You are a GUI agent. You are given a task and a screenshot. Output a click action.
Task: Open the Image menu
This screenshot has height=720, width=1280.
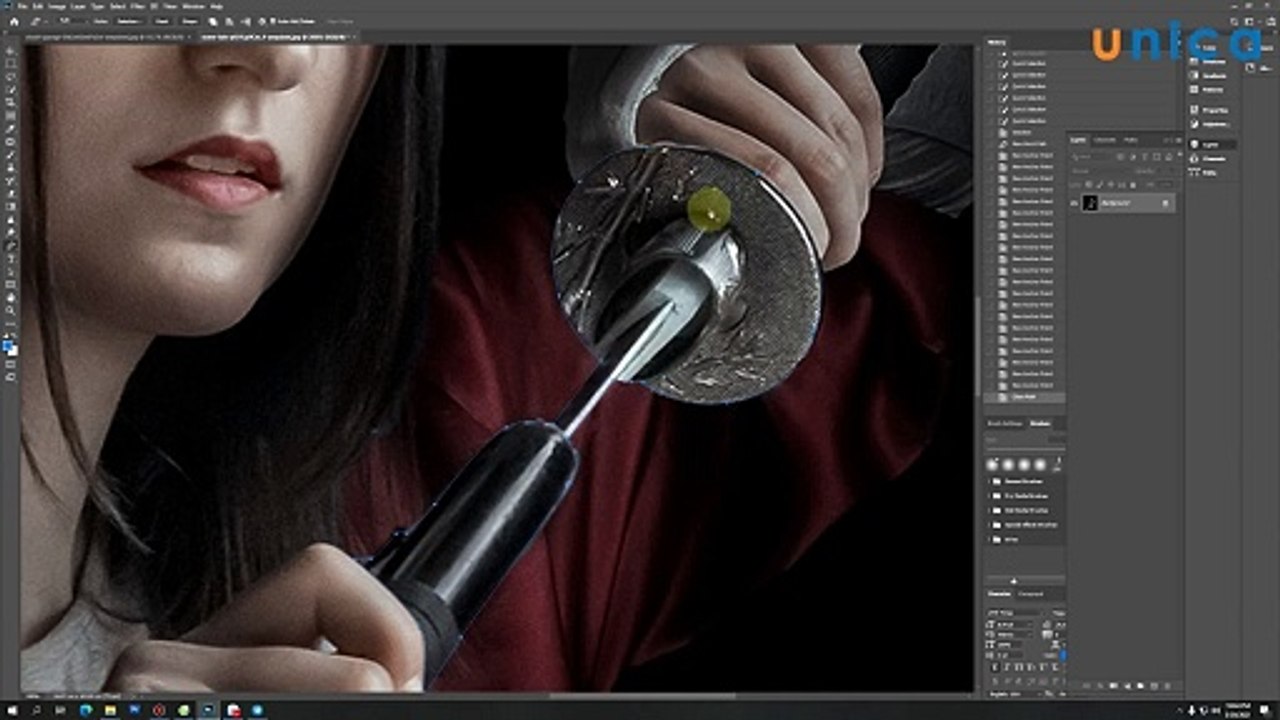click(57, 6)
